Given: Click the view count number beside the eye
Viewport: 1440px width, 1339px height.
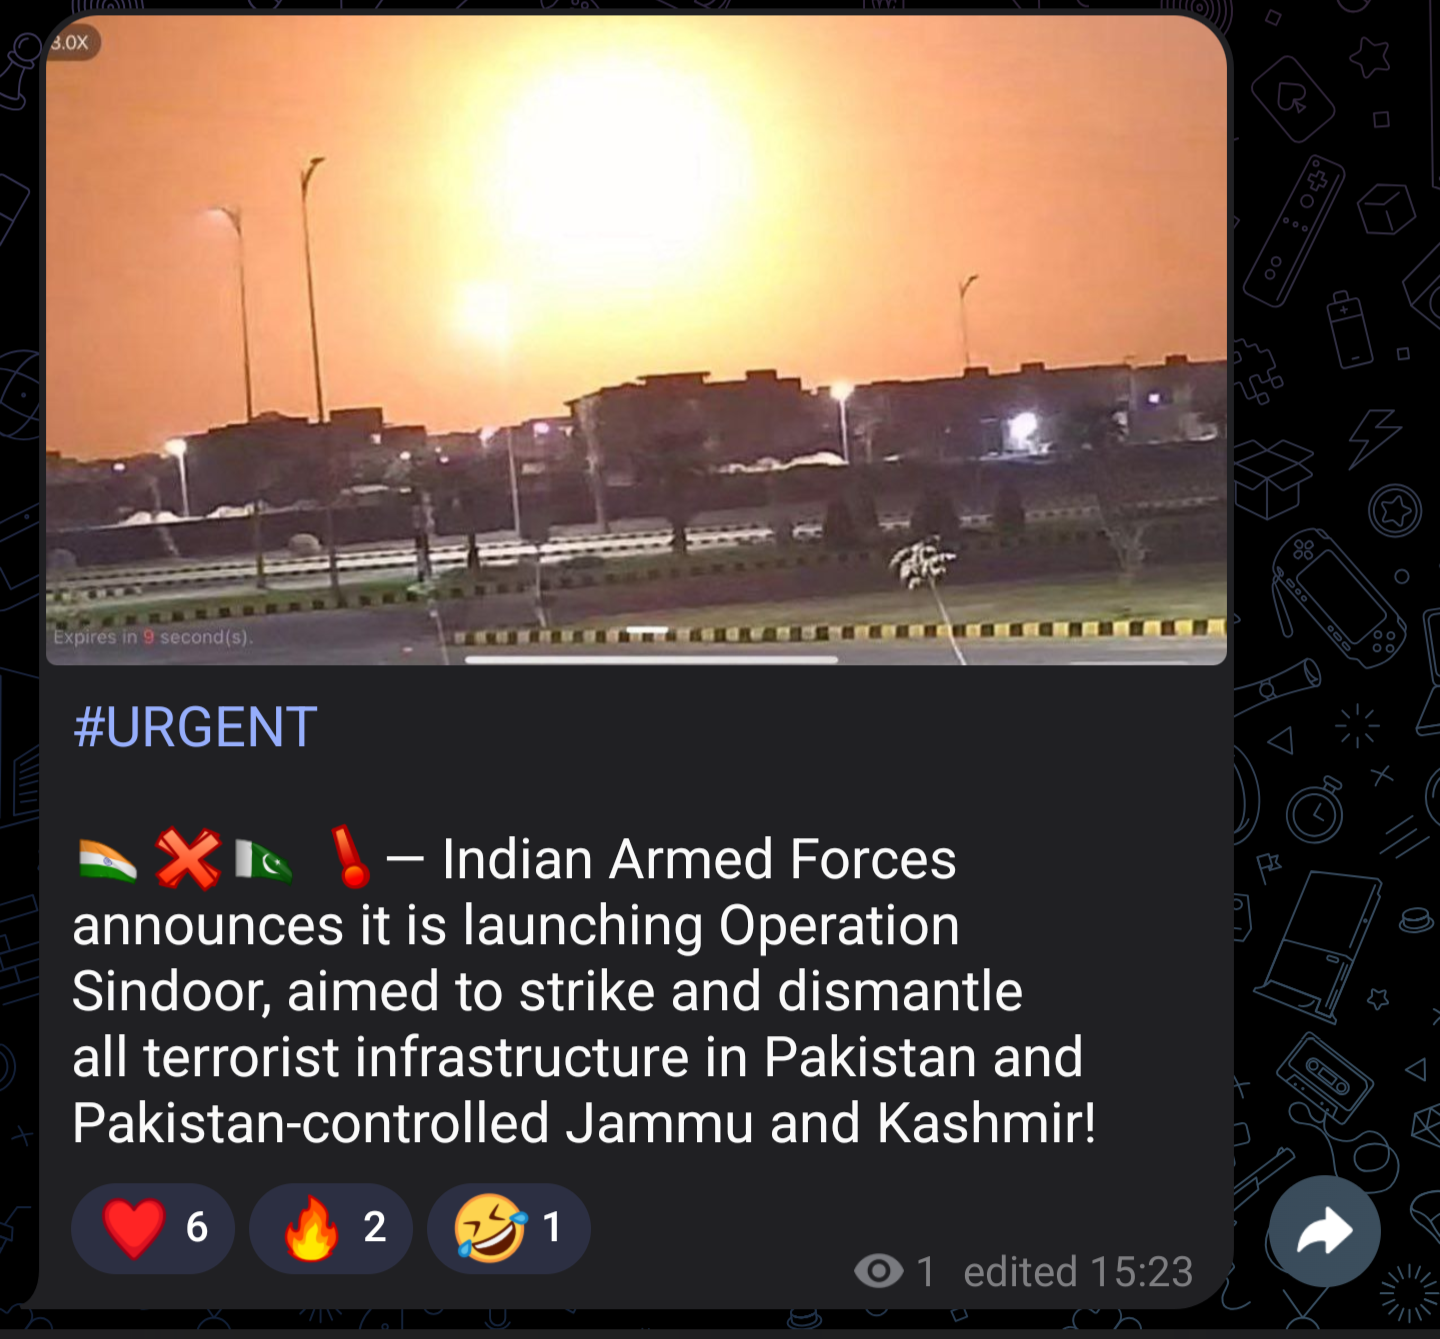Looking at the screenshot, I should (x=926, y=1272).
